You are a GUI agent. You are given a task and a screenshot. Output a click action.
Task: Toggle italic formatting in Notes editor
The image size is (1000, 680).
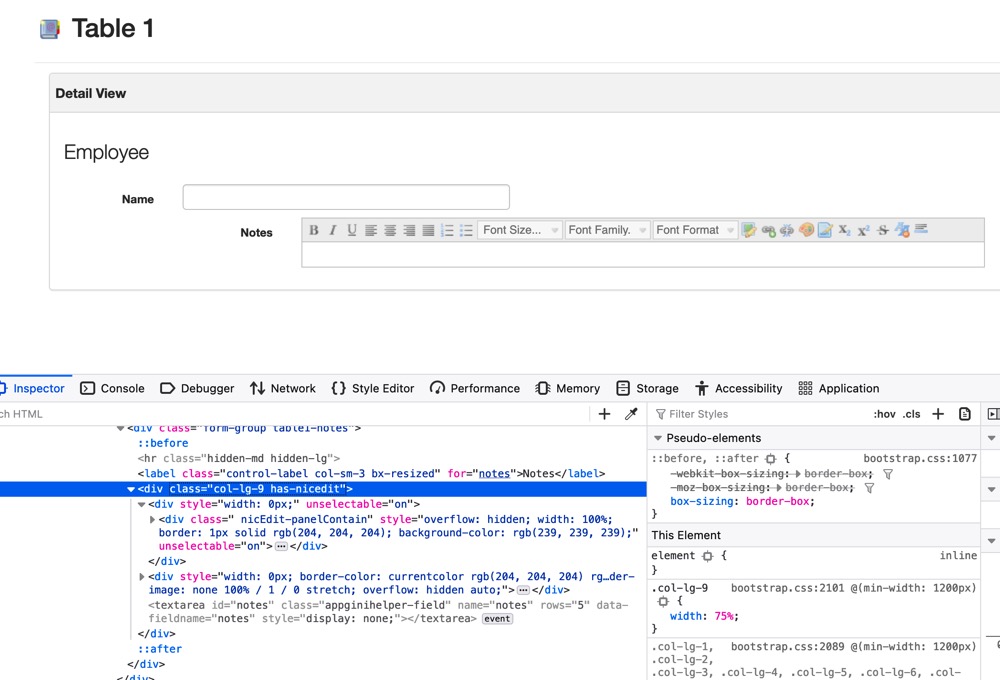[x=333, y=230]
